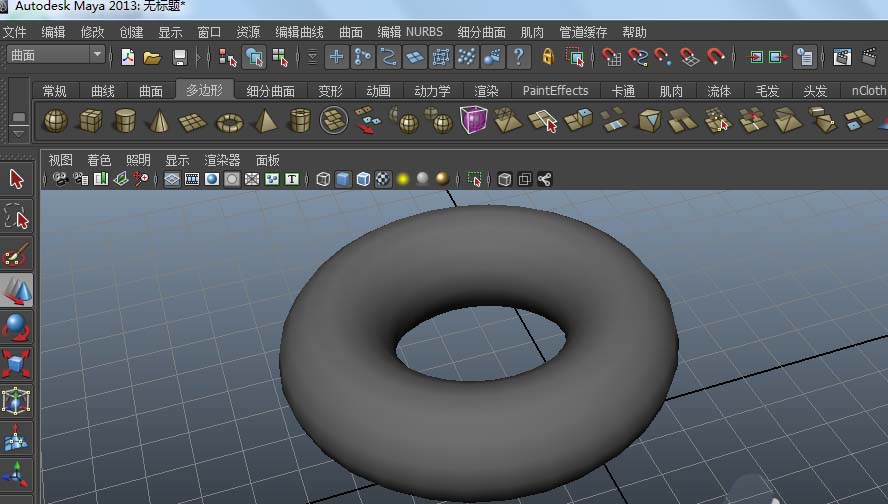Select the arrow Select tool
Viewport: 888px width, 504px height.
pyautogui.click(x=16, y=180)
